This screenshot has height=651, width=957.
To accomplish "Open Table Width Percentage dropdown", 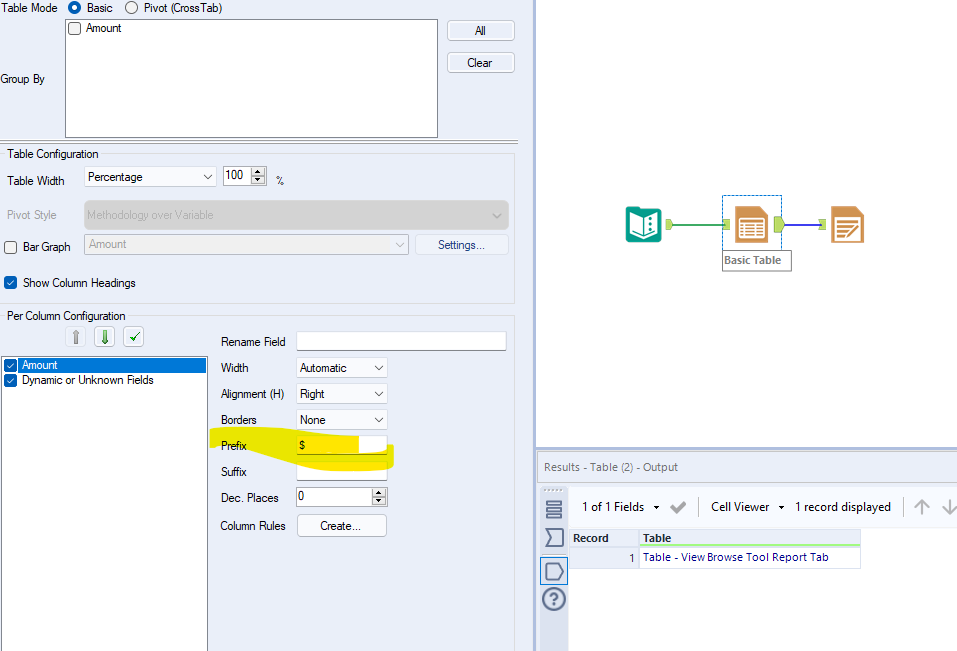I will [150, 177].
